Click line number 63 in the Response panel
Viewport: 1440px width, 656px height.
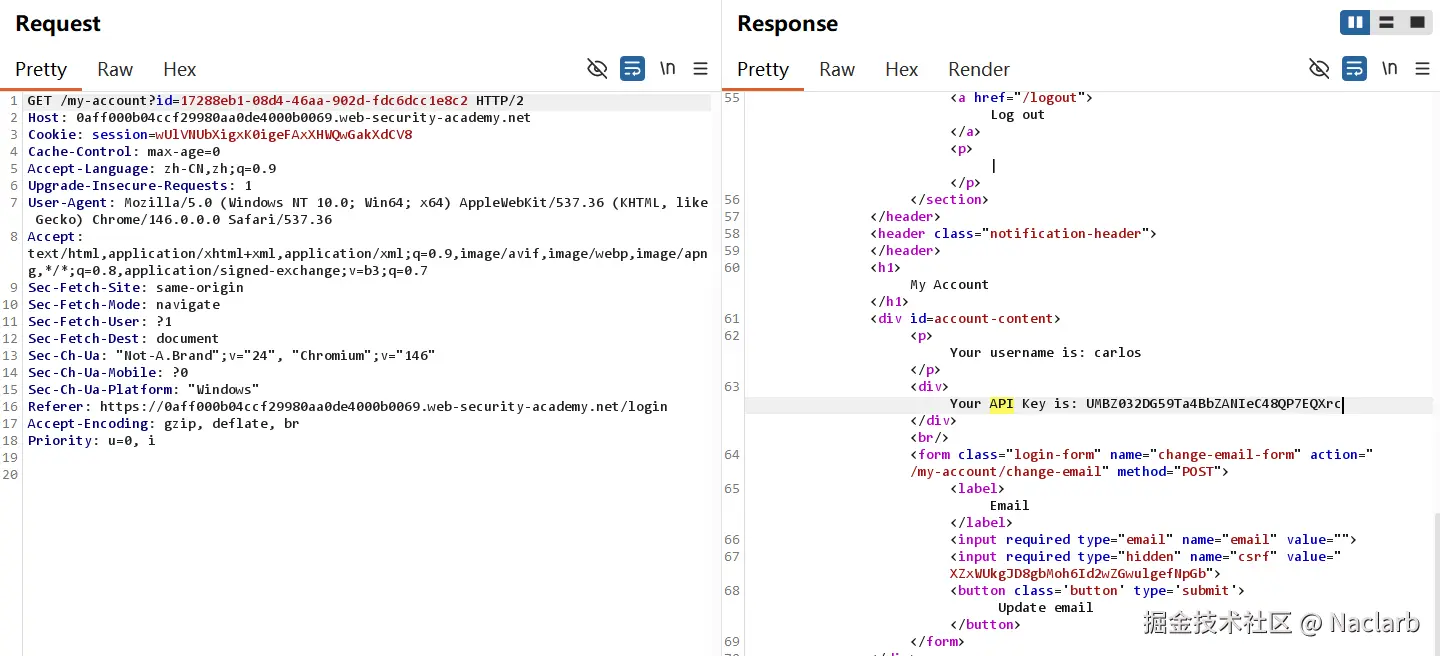pyautogui.click(x=732, y=387)
